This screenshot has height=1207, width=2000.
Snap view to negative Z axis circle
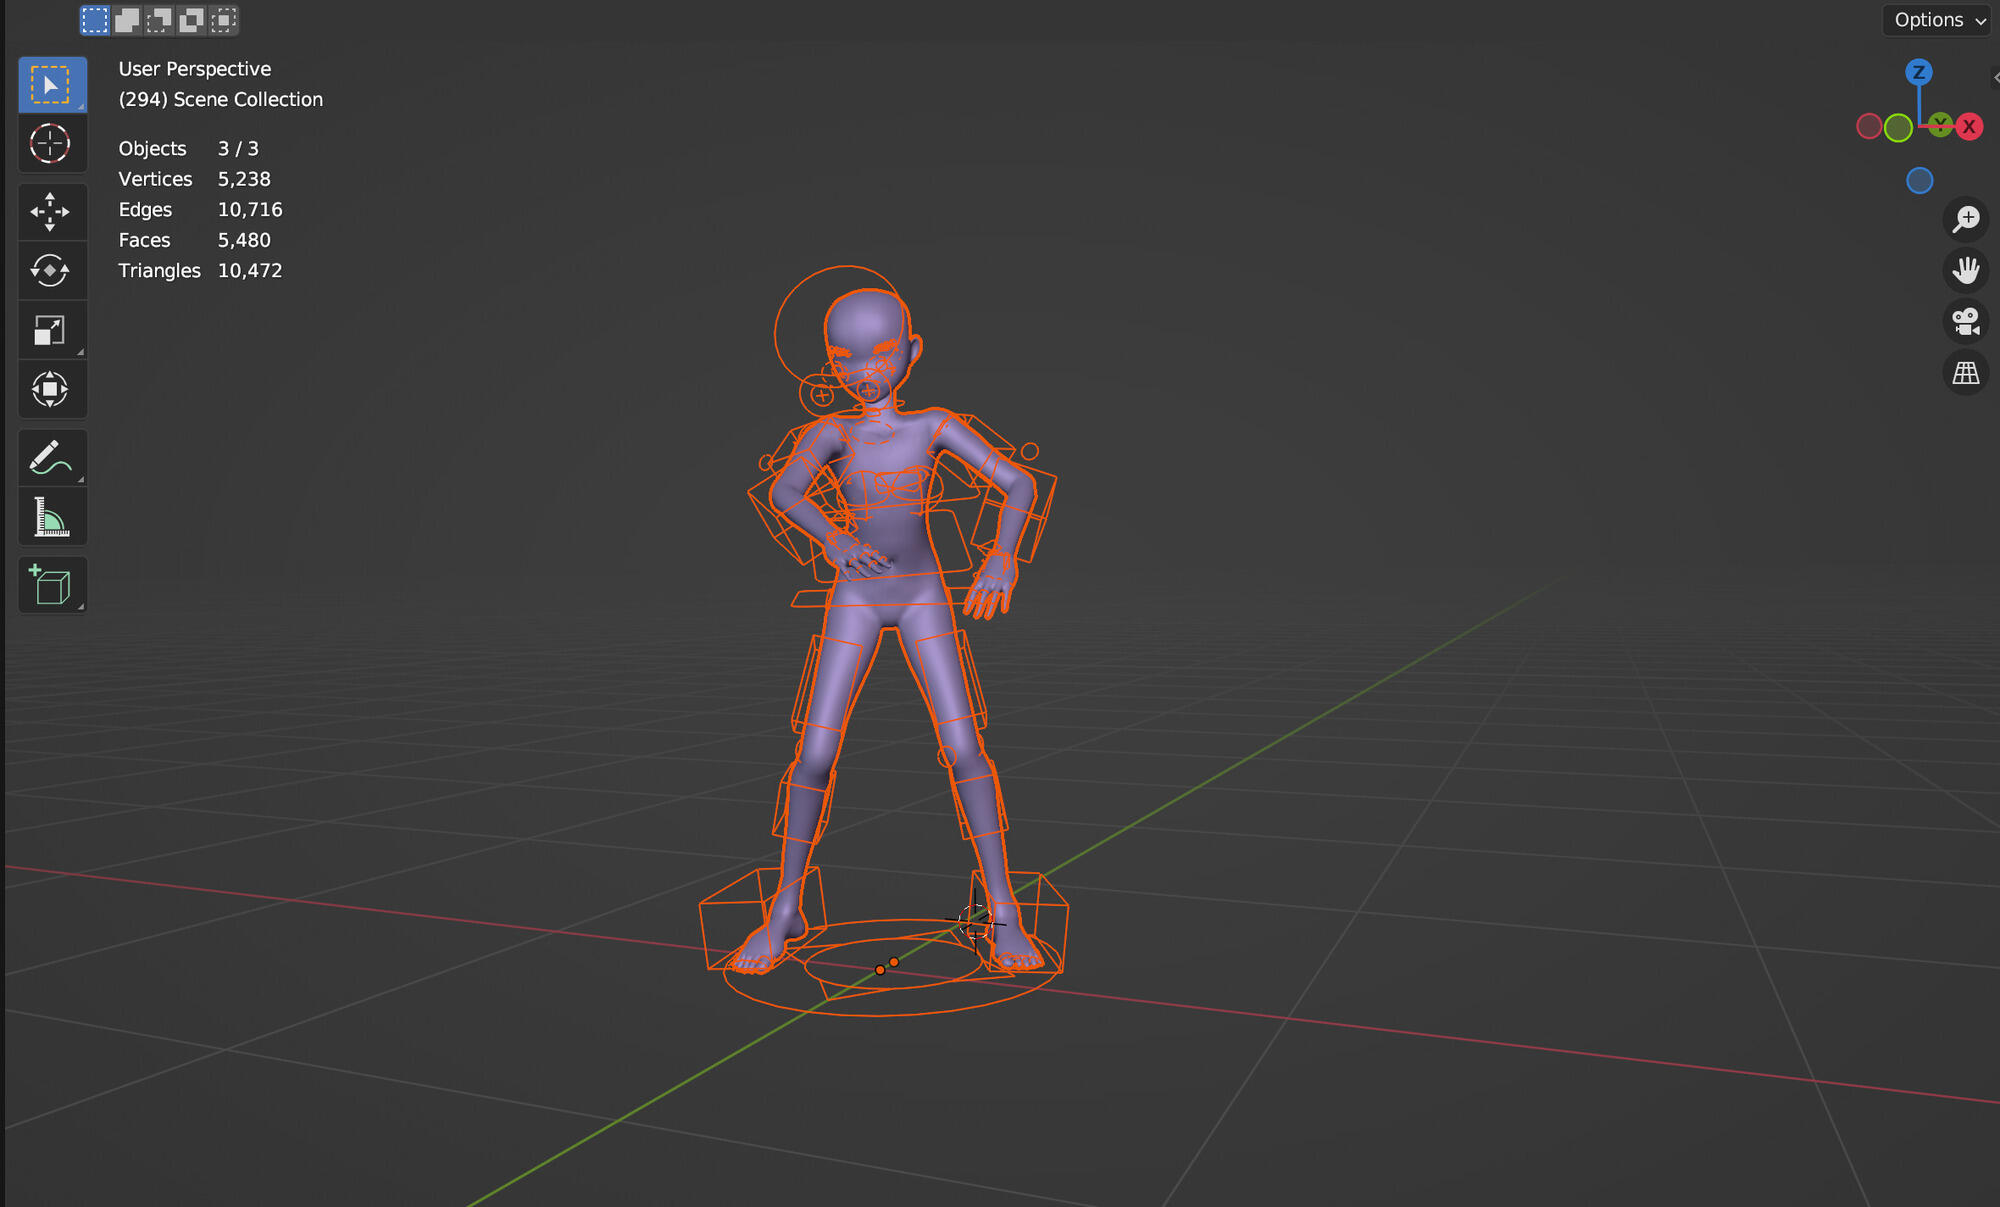1919,181
